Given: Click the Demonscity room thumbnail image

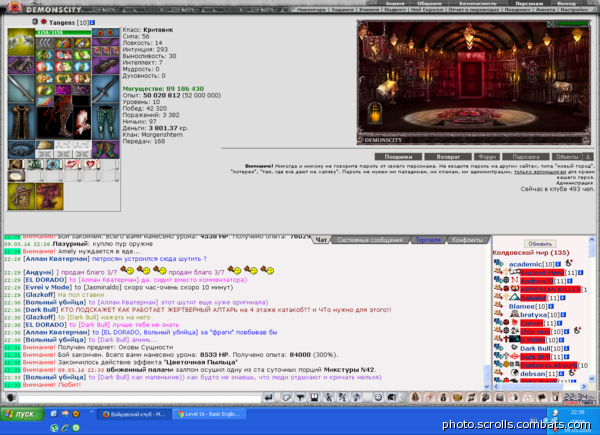Looking at the screenshot, I should tap(474, 82).
